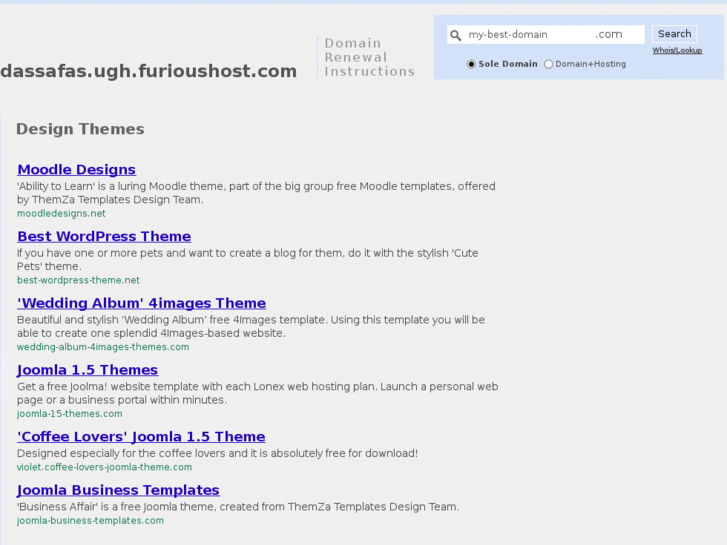Click the coffee lovers download description text
This screenshot has height=545, width=727.
[x=217, y=453]
